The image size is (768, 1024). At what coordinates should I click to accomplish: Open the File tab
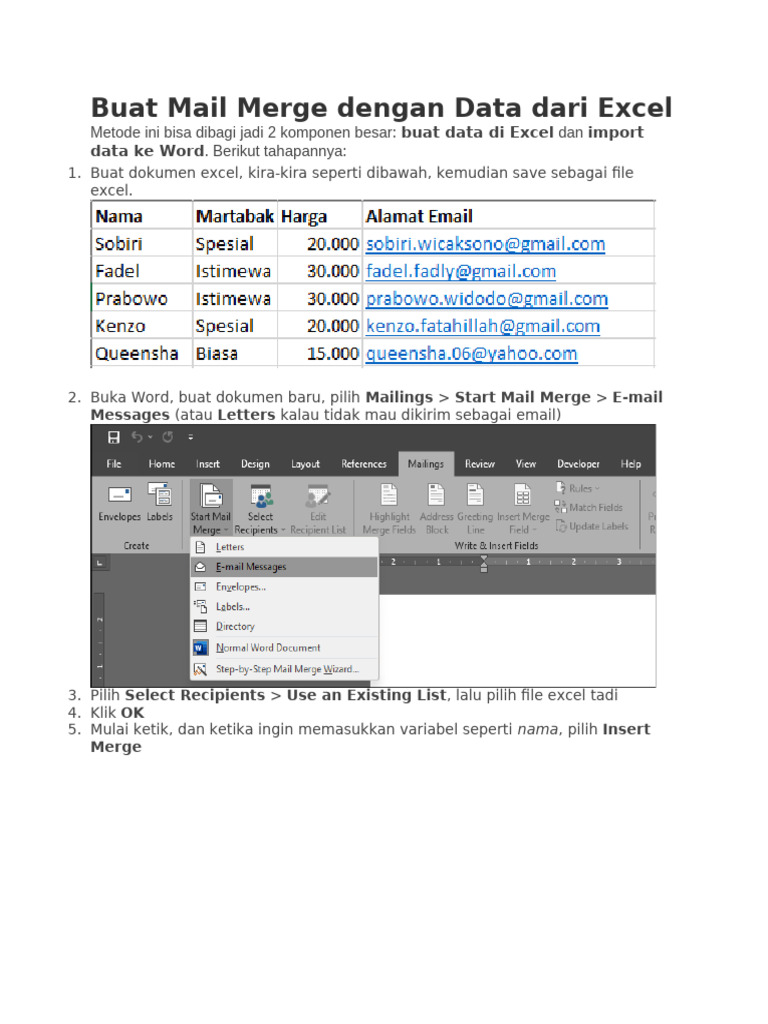point(114,464)
